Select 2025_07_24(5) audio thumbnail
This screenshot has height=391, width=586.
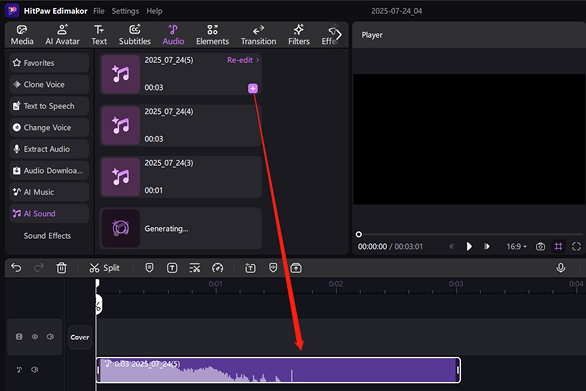pyautogui.click(x=121, y=74)
